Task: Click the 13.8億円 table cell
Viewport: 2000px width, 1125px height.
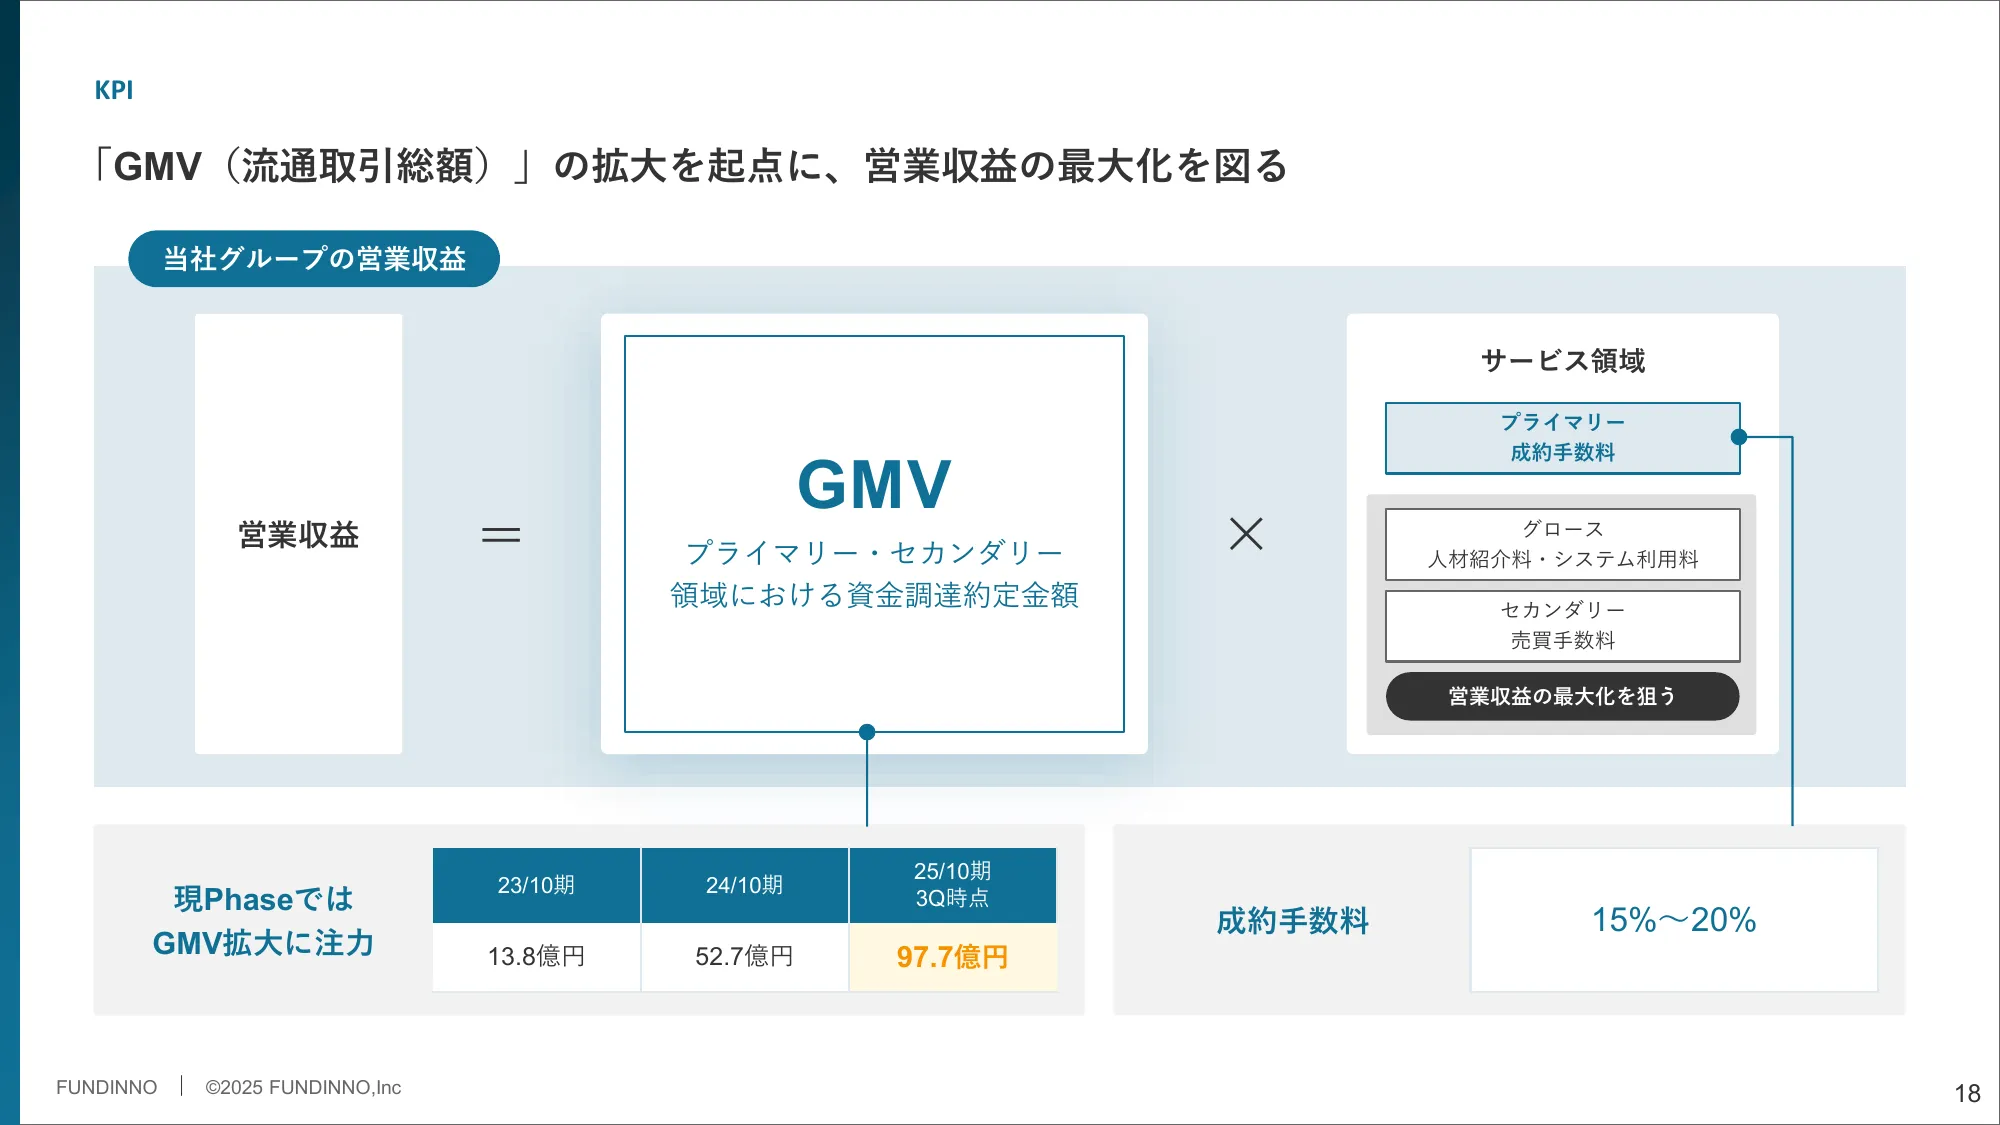Action: pyautogui.click(x=536, y=957)
